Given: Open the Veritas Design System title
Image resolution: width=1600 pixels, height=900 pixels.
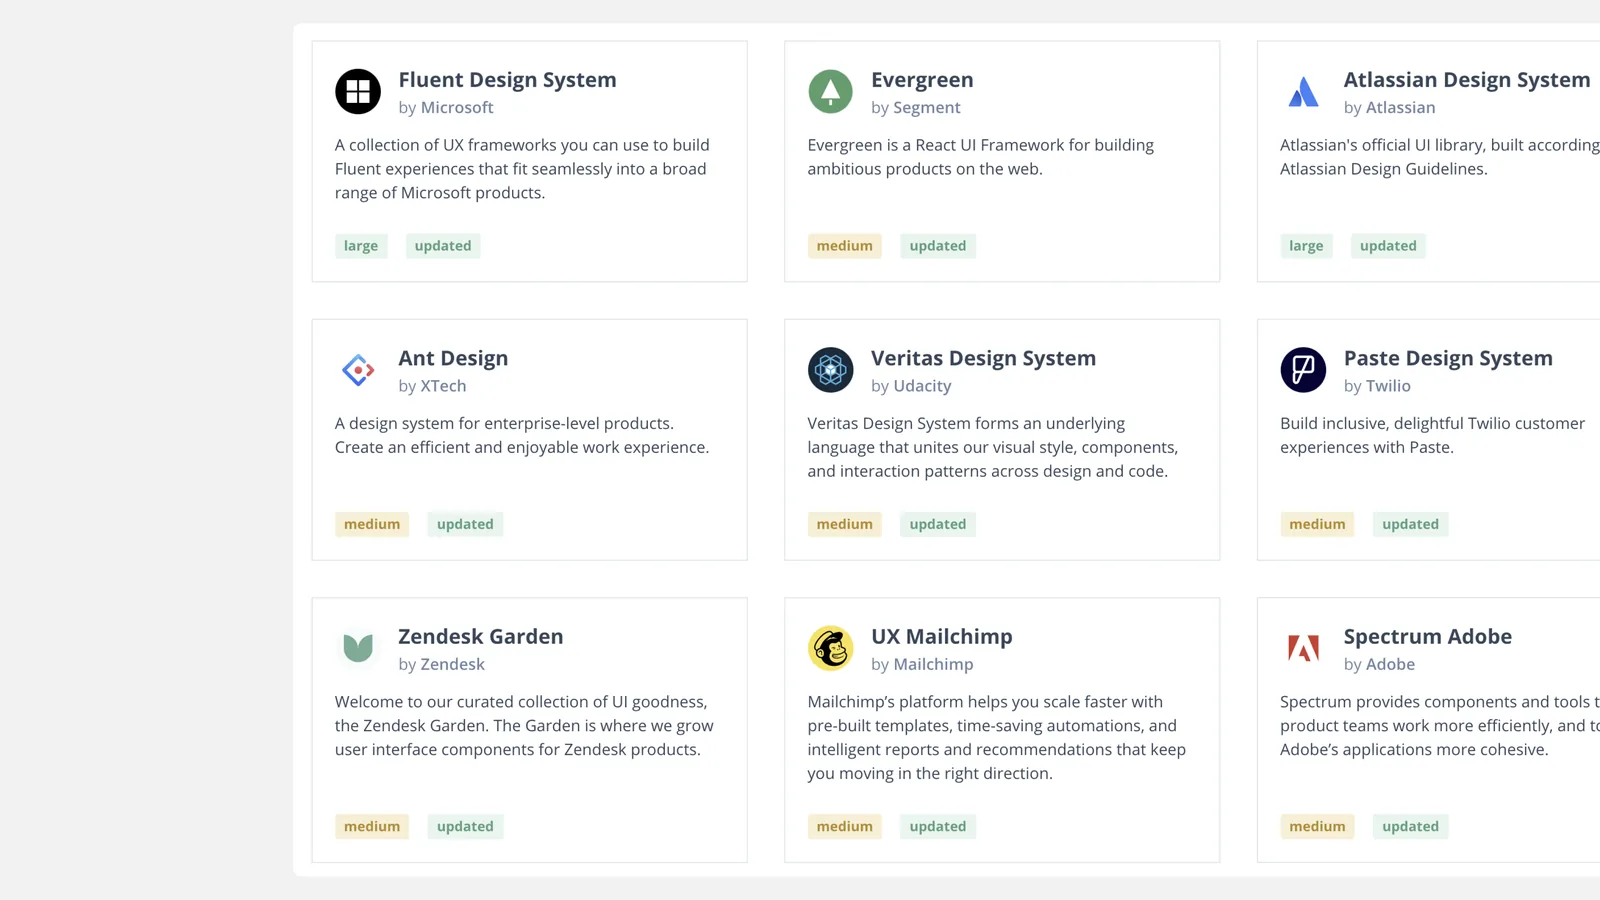Looking at the screenshot, I should (x=983, y=358).
